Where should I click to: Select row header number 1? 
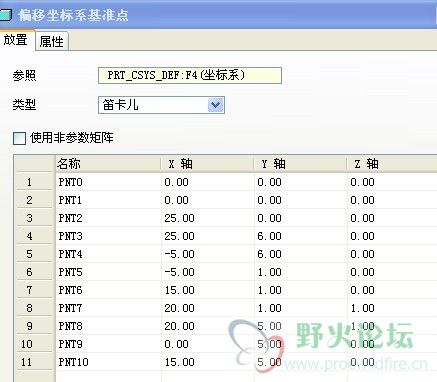[34, 182]
